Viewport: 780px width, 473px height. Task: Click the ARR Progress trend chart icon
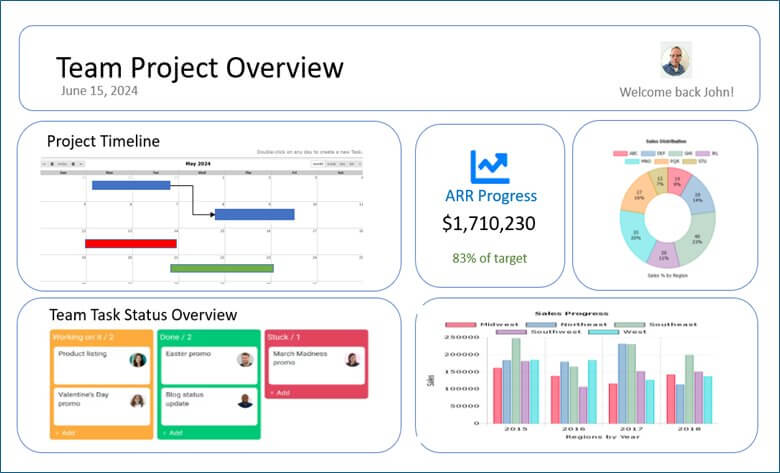[x=489, y=166]
